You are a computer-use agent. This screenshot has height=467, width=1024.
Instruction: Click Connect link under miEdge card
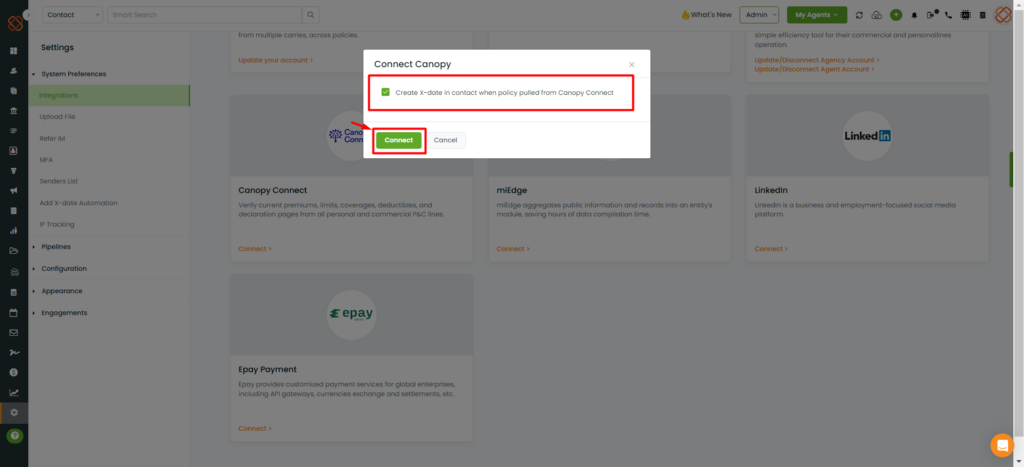[x=513, y=249]
